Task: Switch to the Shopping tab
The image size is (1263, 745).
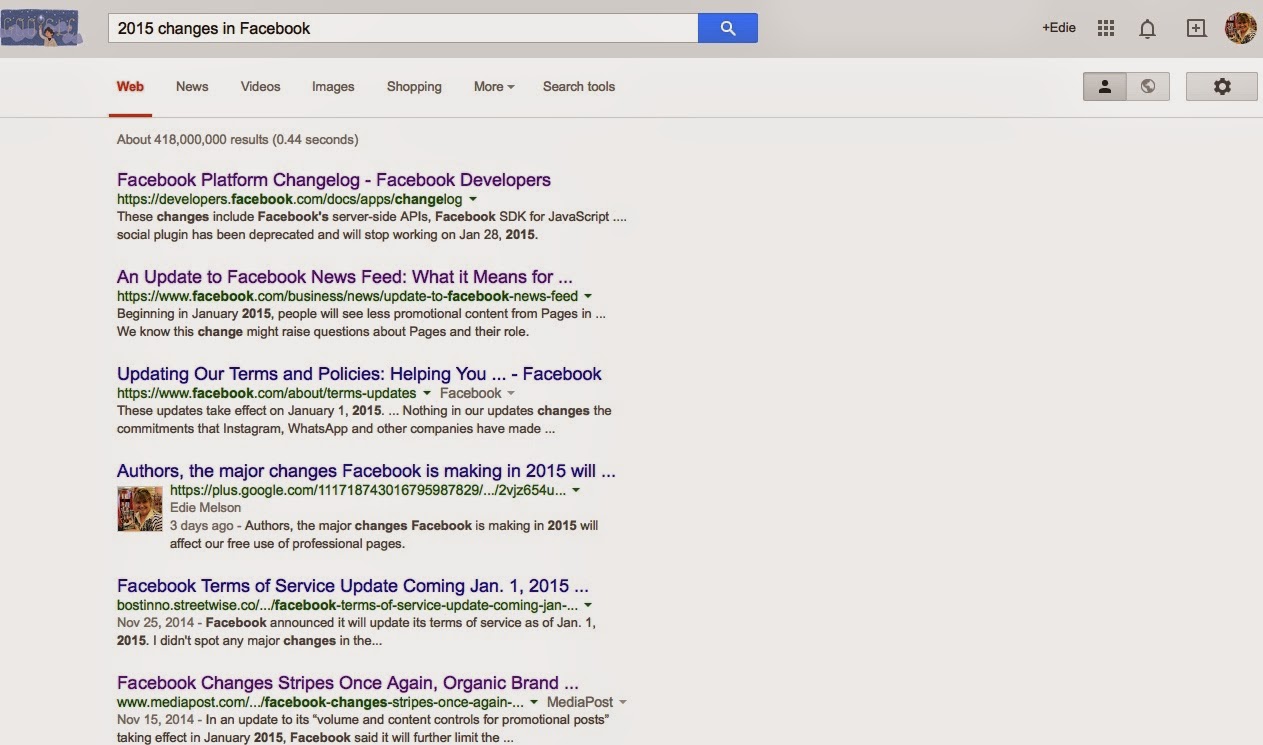Action: pos(414,87)
